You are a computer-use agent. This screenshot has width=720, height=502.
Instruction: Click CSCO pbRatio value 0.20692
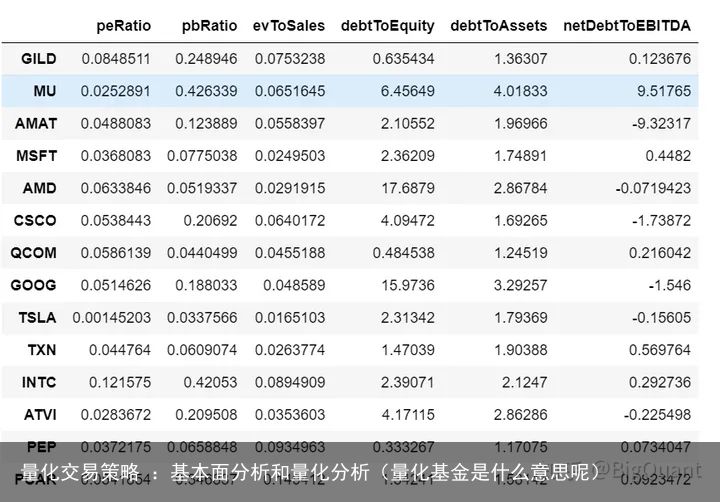pyautogui.click(x=210, y=220)
